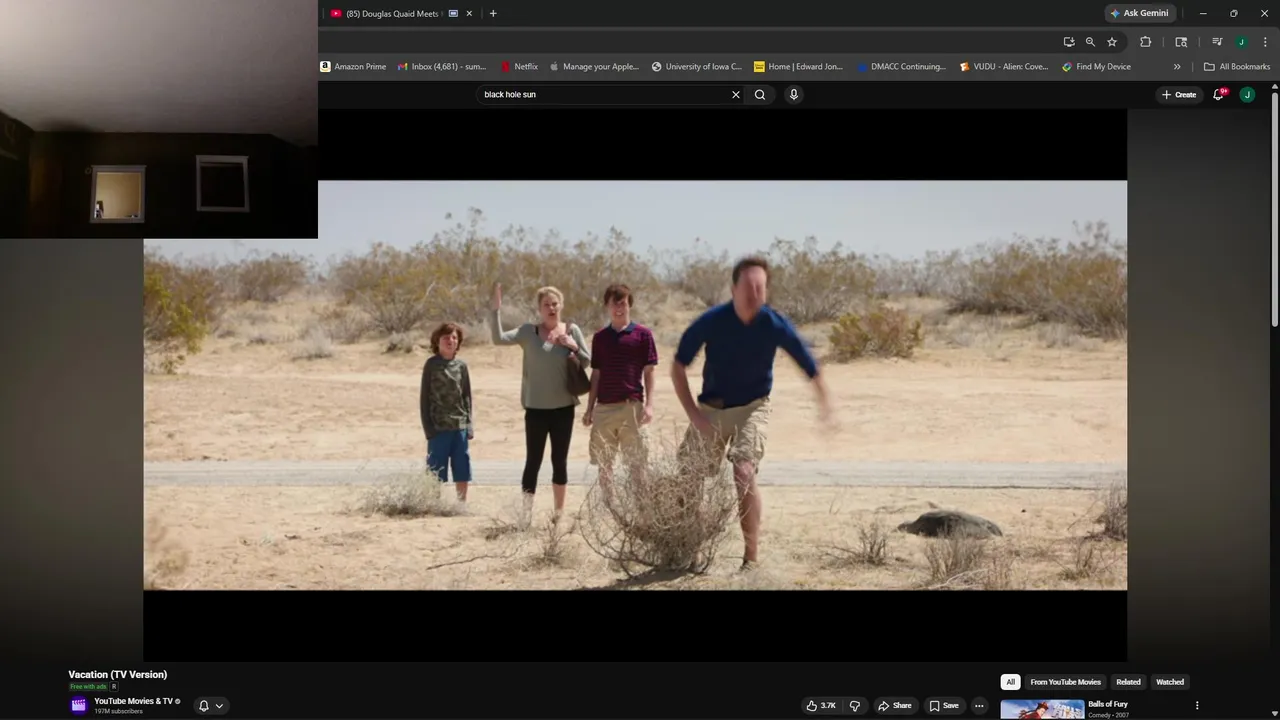This screenshot has width=1280, height=720.
Task: Click the Vacation (TV Version) title
Action: coord(118,674)
